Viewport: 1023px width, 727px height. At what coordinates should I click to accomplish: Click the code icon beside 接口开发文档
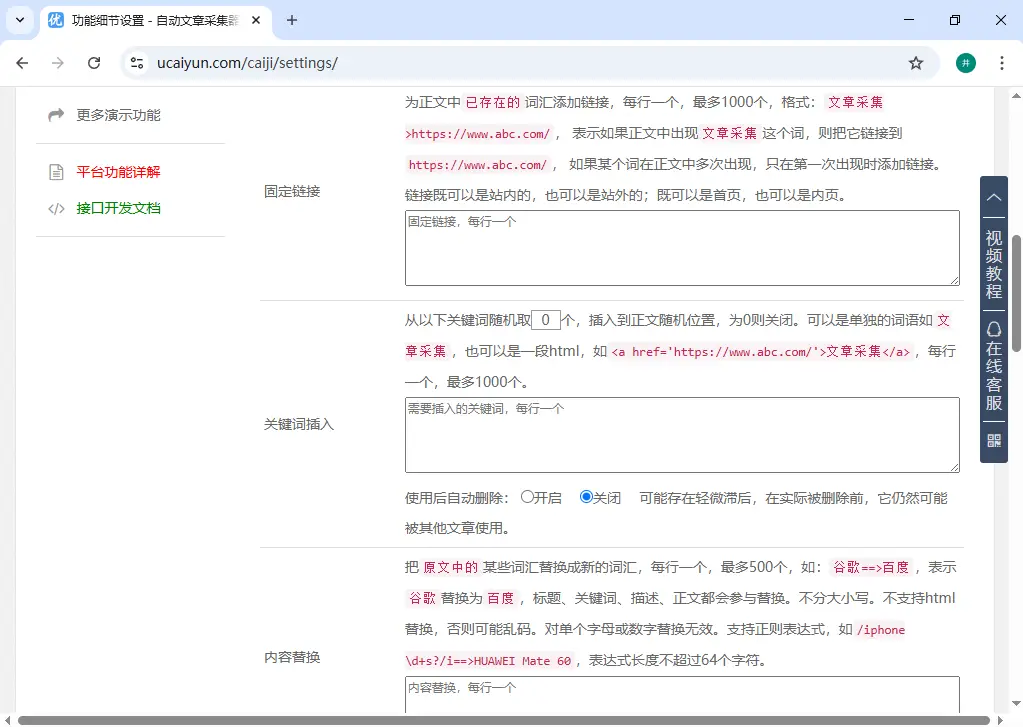pyautogui.click(x=59, y=209)
